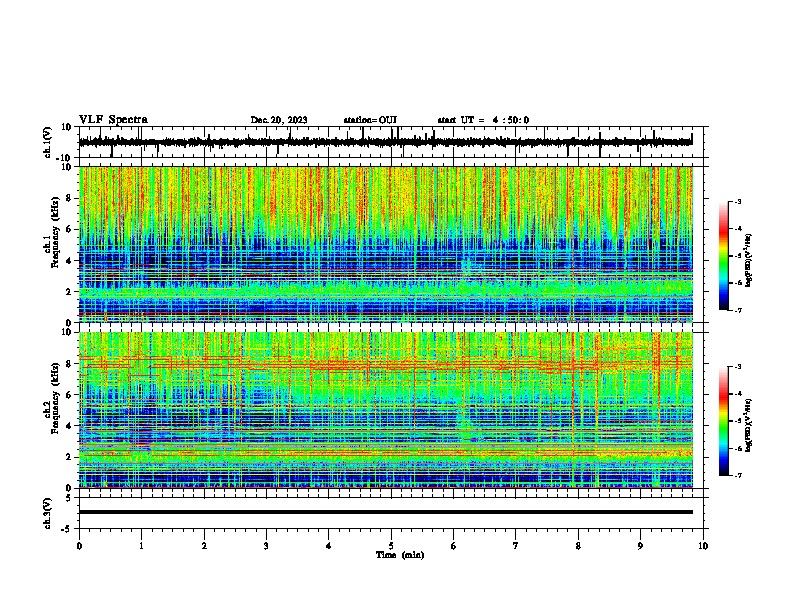The image size is (792, 612).
Task: Click the 'ch.1(V)' axis label
Action: click(47, 142)
